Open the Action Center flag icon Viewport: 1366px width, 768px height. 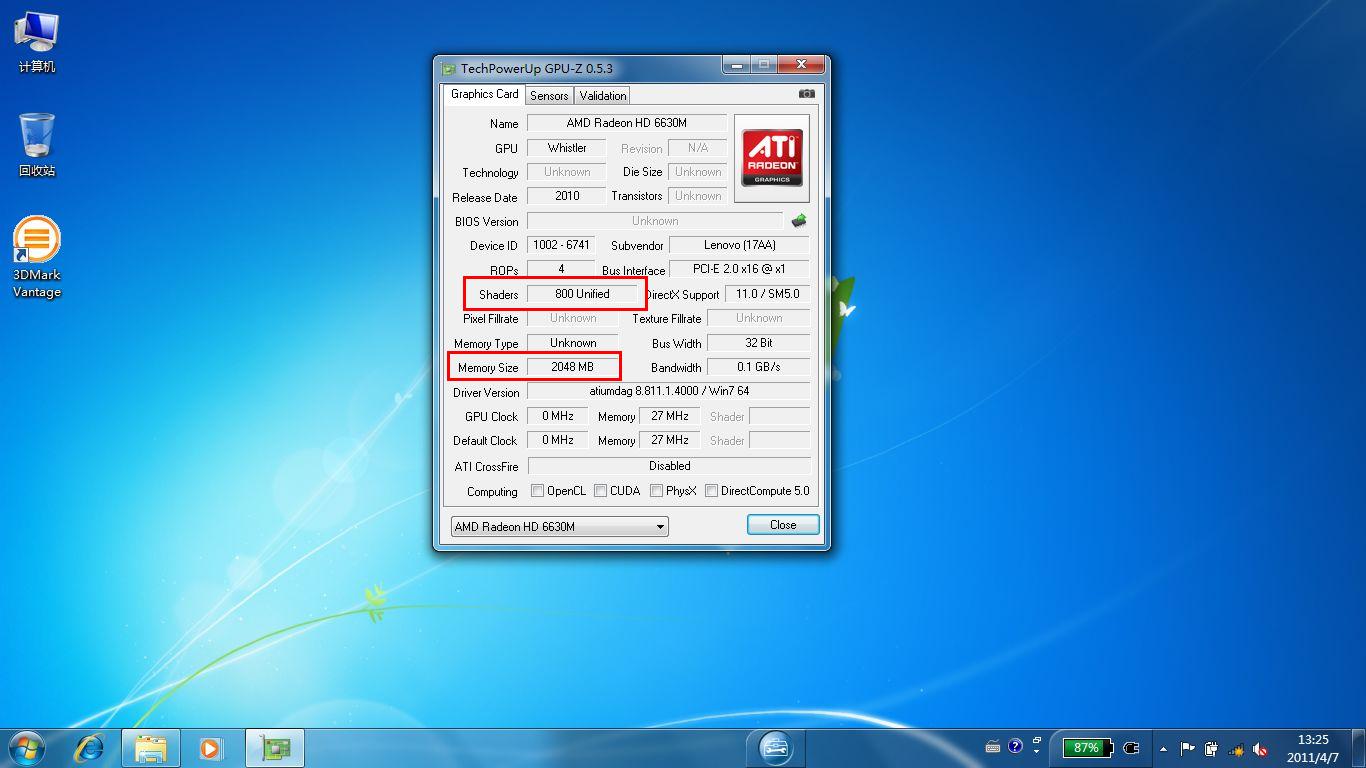pyautogui.click(x=1188, y=748)
